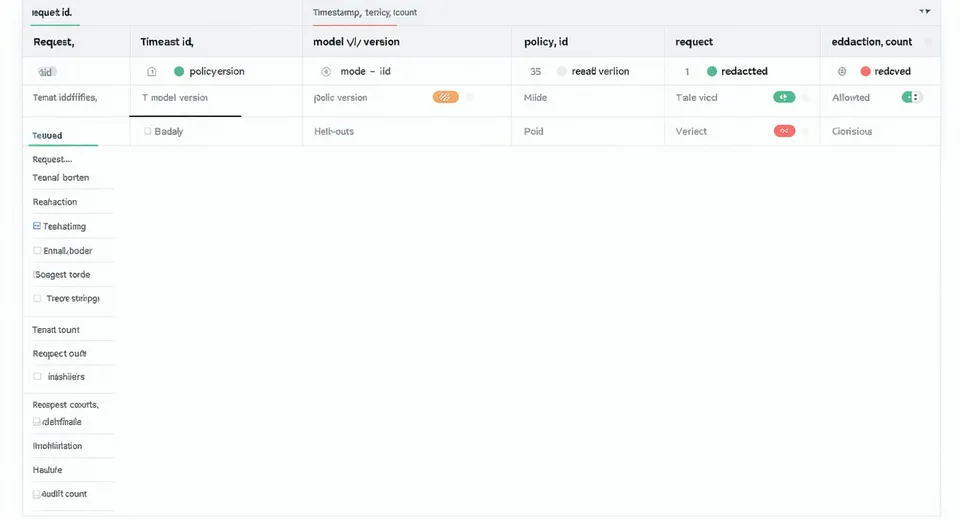Click the 'Ciorisious' cell

coord(852,131)
